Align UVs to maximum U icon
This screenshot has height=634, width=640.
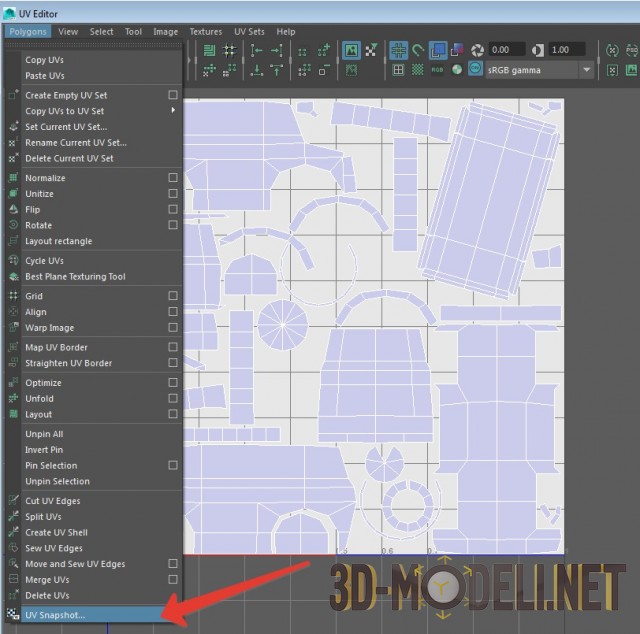click(277, 50)
